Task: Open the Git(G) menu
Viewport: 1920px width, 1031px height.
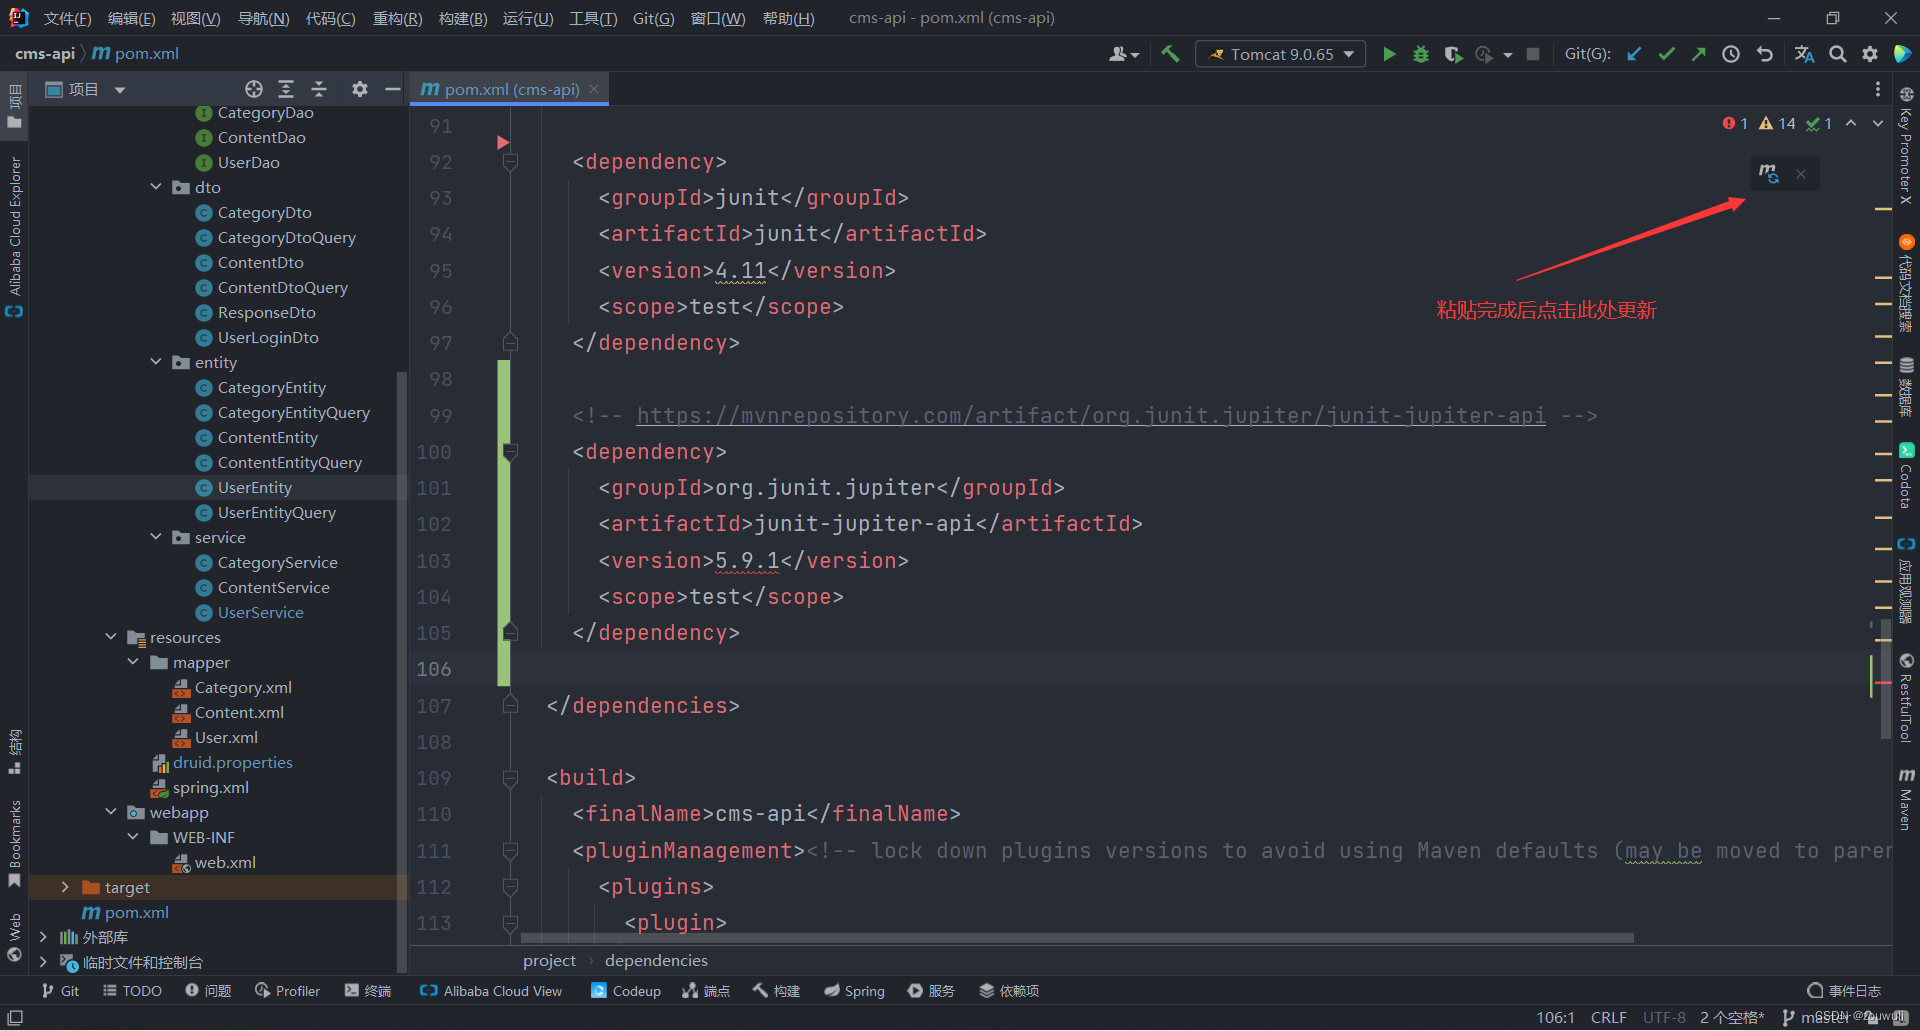Action: pos(653,19)
